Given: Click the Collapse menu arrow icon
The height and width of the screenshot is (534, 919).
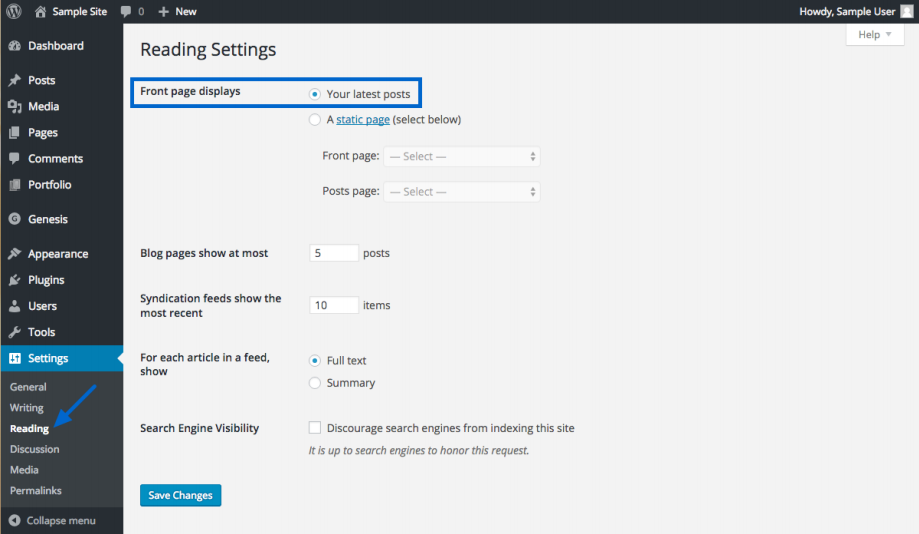Looking at the screenshot, I should (x=14, y=520).
